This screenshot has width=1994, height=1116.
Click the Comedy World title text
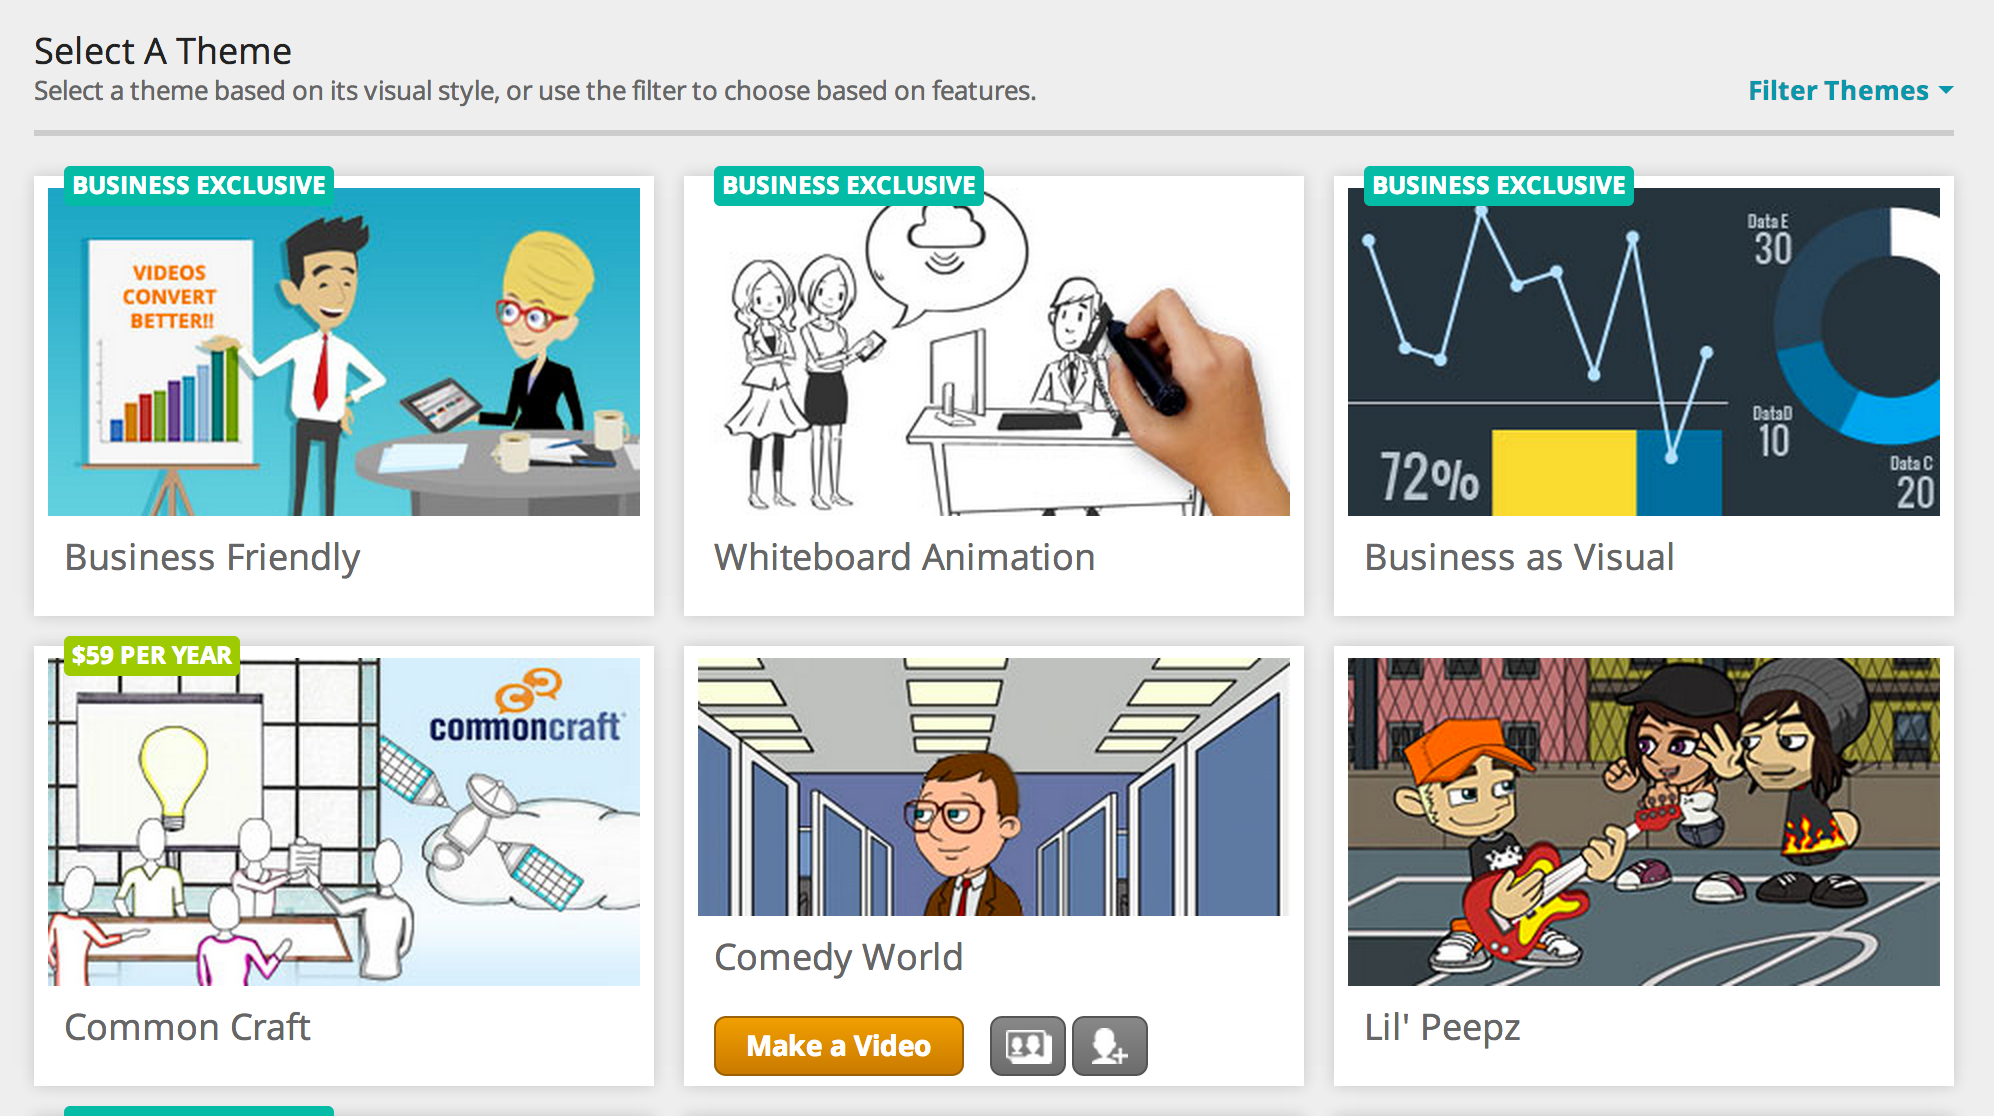pyautogui.click(x=838, y=957)
